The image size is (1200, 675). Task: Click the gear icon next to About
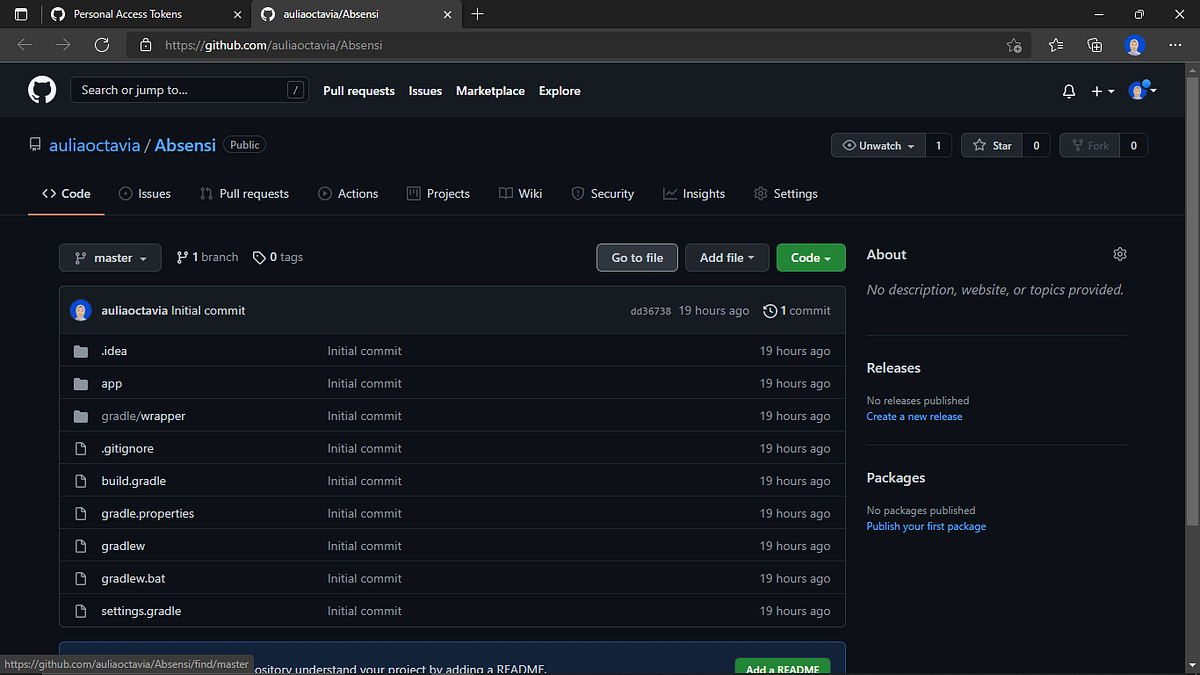1119,254
